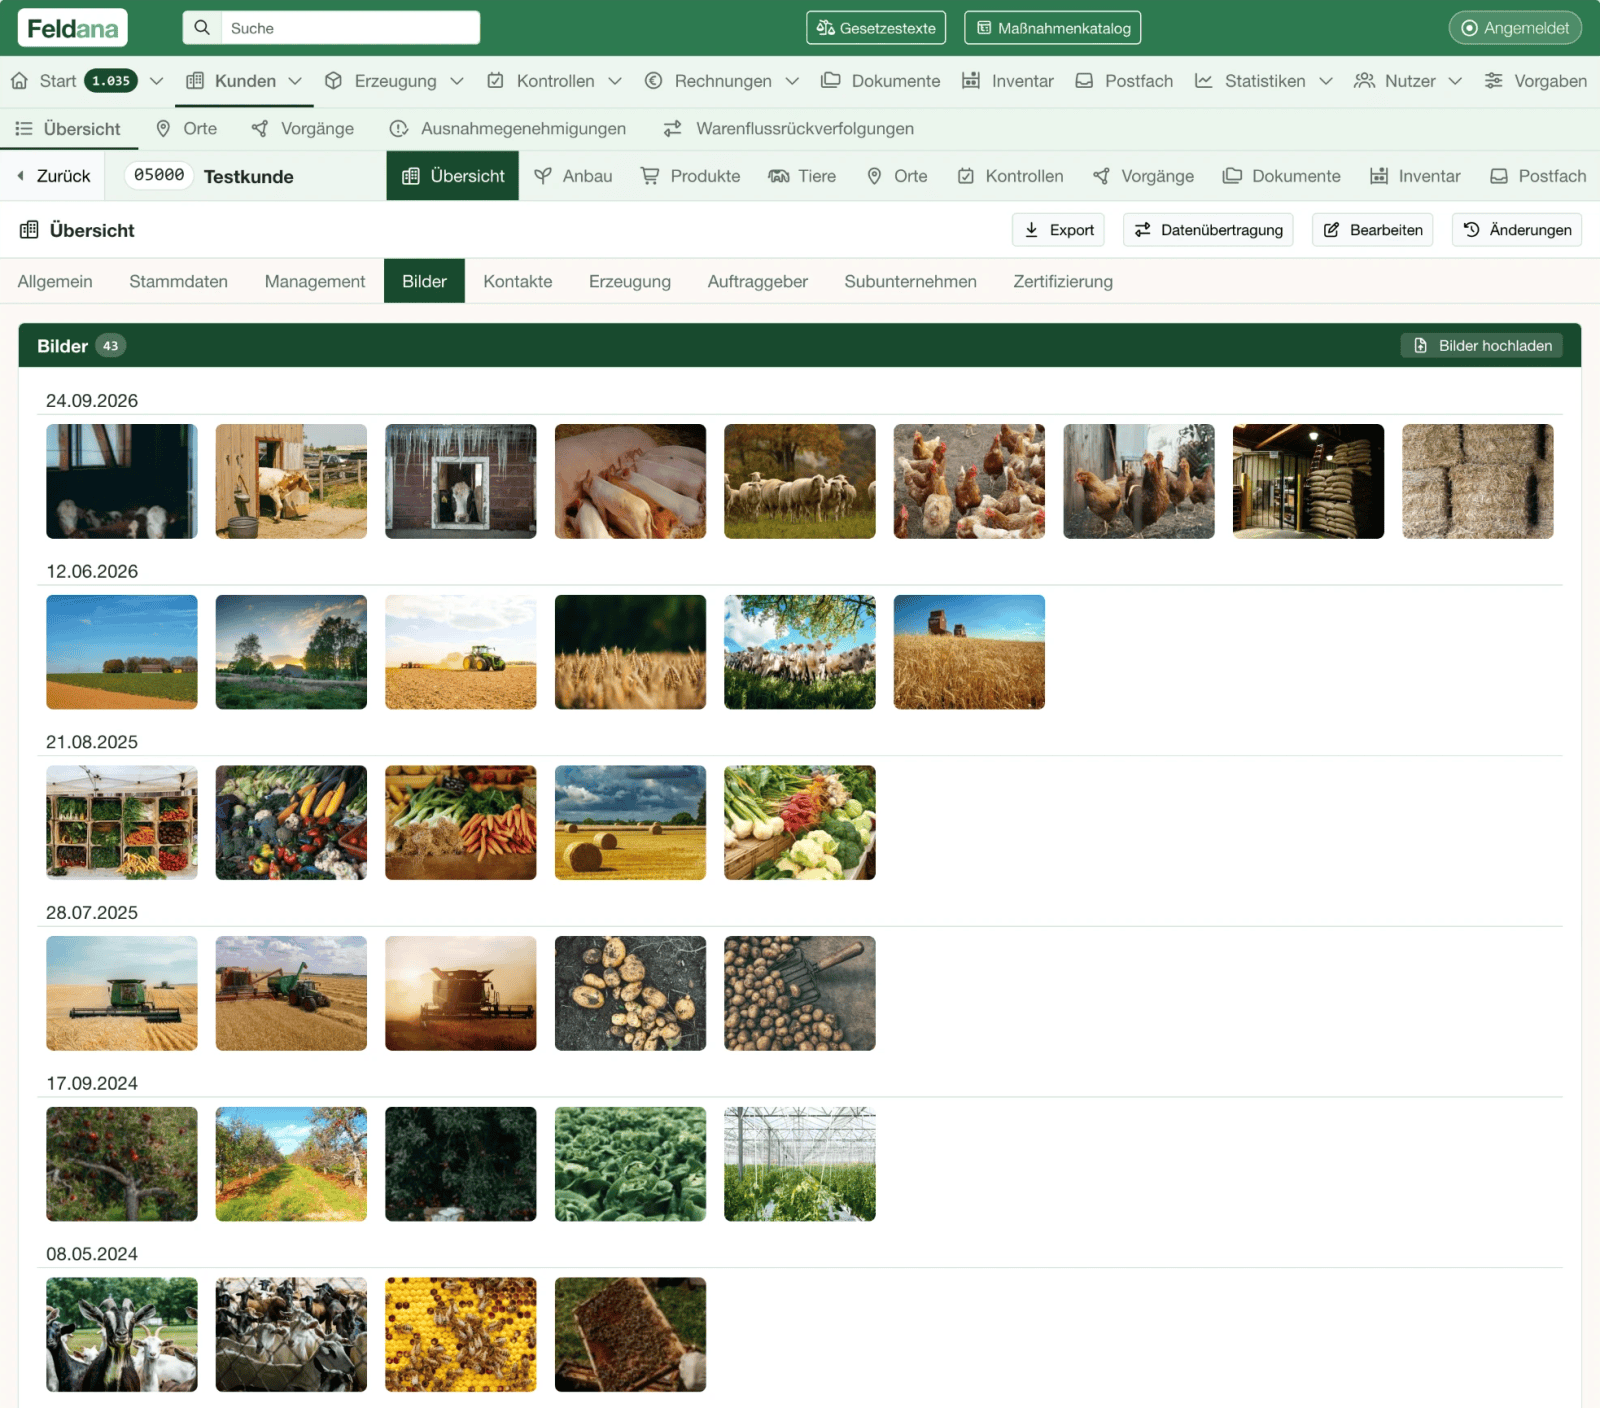Expand the Kunden dropdown chevron
The height and width of the screenshot is (1408, 1600).
(x=295, y=81)
